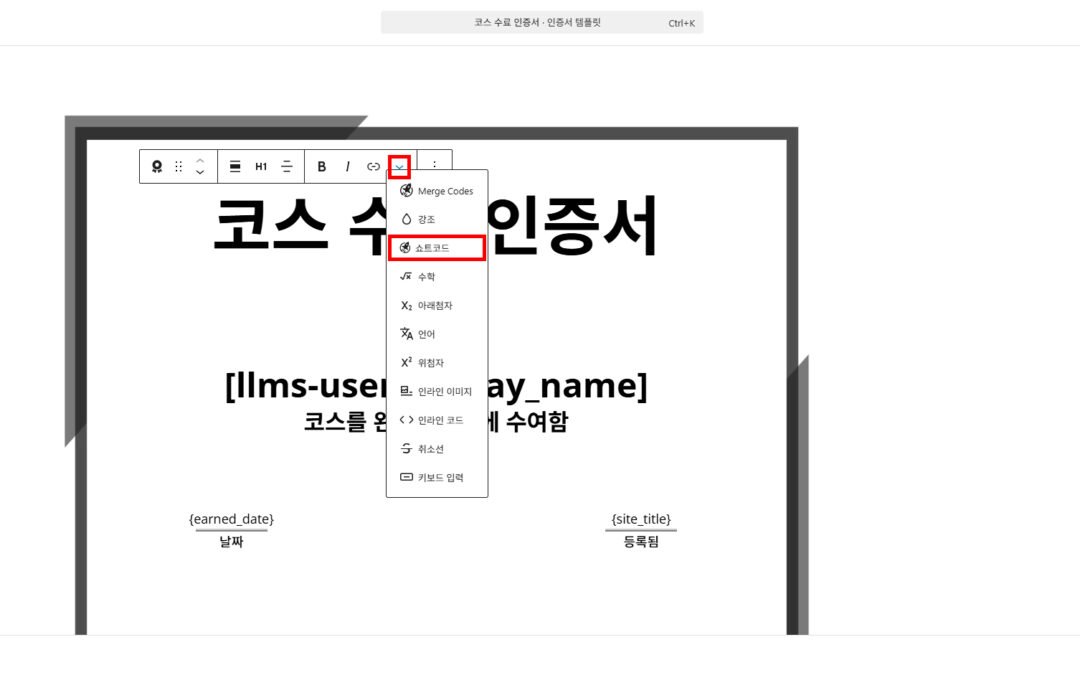Image resolution: width=1080 pixels, height=675 pixels.
Task: Insert an 인라인 이미지 inline image
Action: point(437,391)
